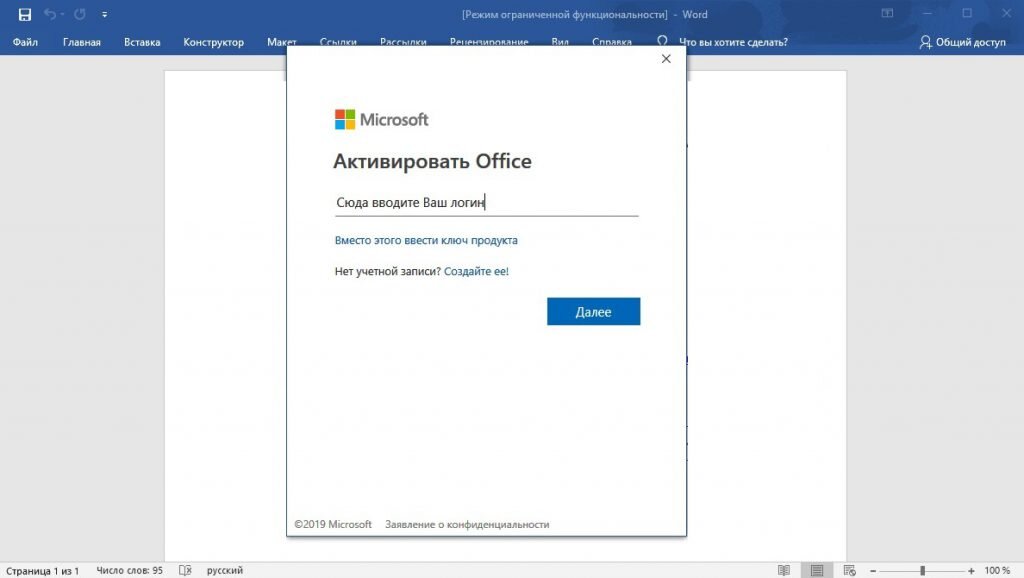The width and height of the screenshot is (1024, 578).
Task: Click Вместо этого ввести ключ продукта link
Action: click(x=426, y=240)
